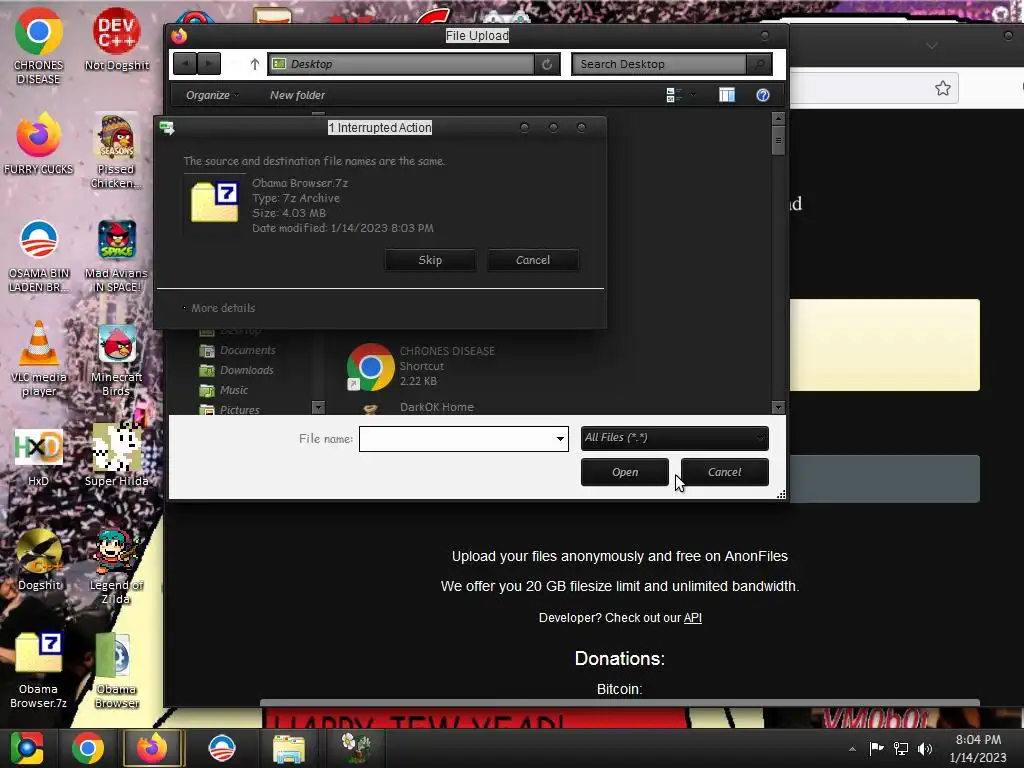The height and width of the screenshot is (768, 1024).
Task: Bookmark page with star in Firefox
Action: [x=942, y=88]
